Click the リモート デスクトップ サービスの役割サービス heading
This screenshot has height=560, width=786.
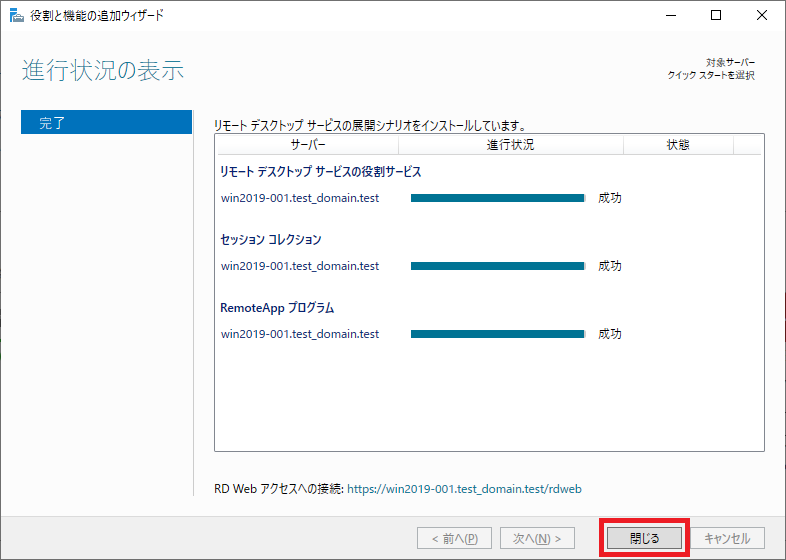[x=321, y=172]
